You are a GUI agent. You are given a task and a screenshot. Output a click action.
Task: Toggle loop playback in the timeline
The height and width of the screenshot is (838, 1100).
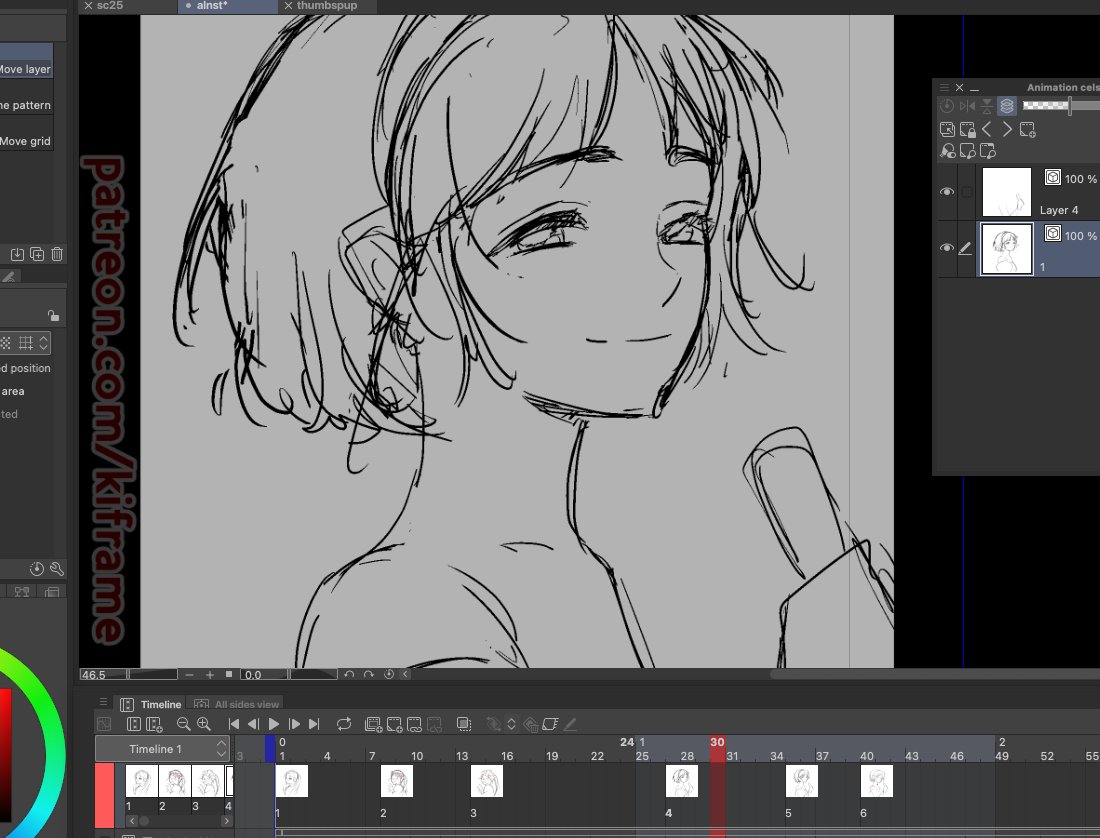(344, 724)
